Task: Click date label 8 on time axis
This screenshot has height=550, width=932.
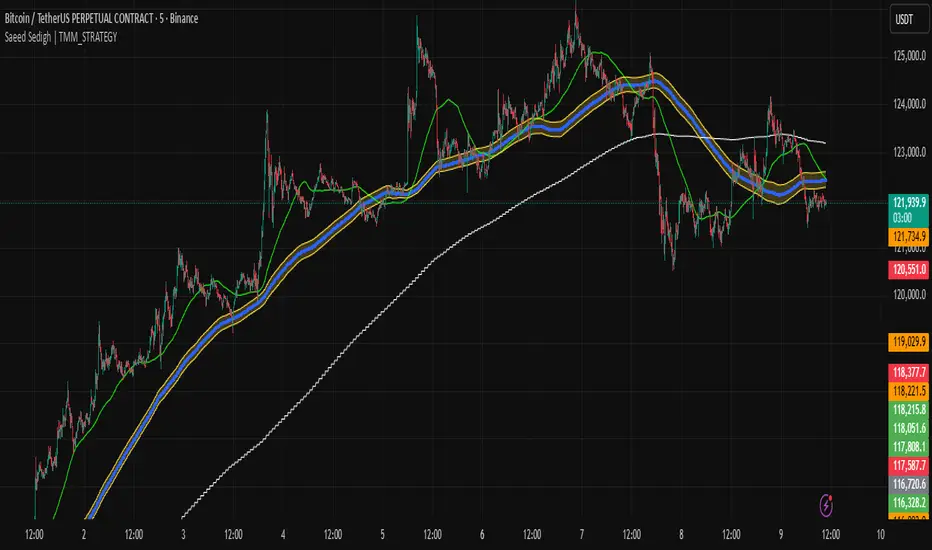Action: 681,535
